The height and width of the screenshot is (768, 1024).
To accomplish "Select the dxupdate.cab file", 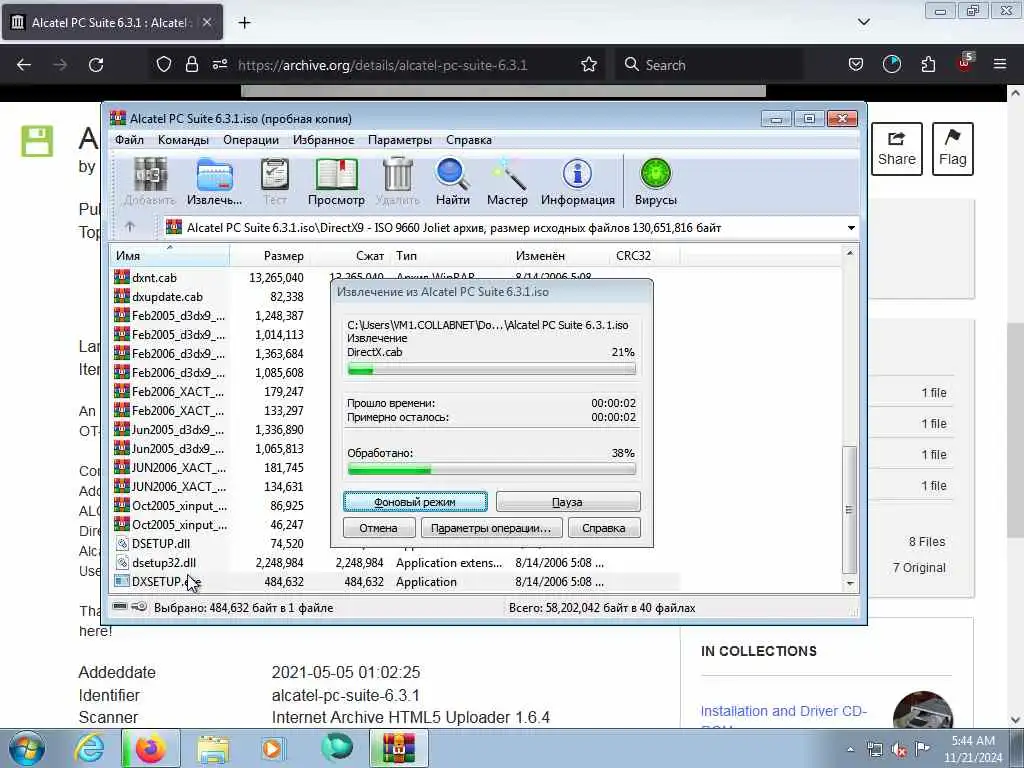I will [167, 296].
